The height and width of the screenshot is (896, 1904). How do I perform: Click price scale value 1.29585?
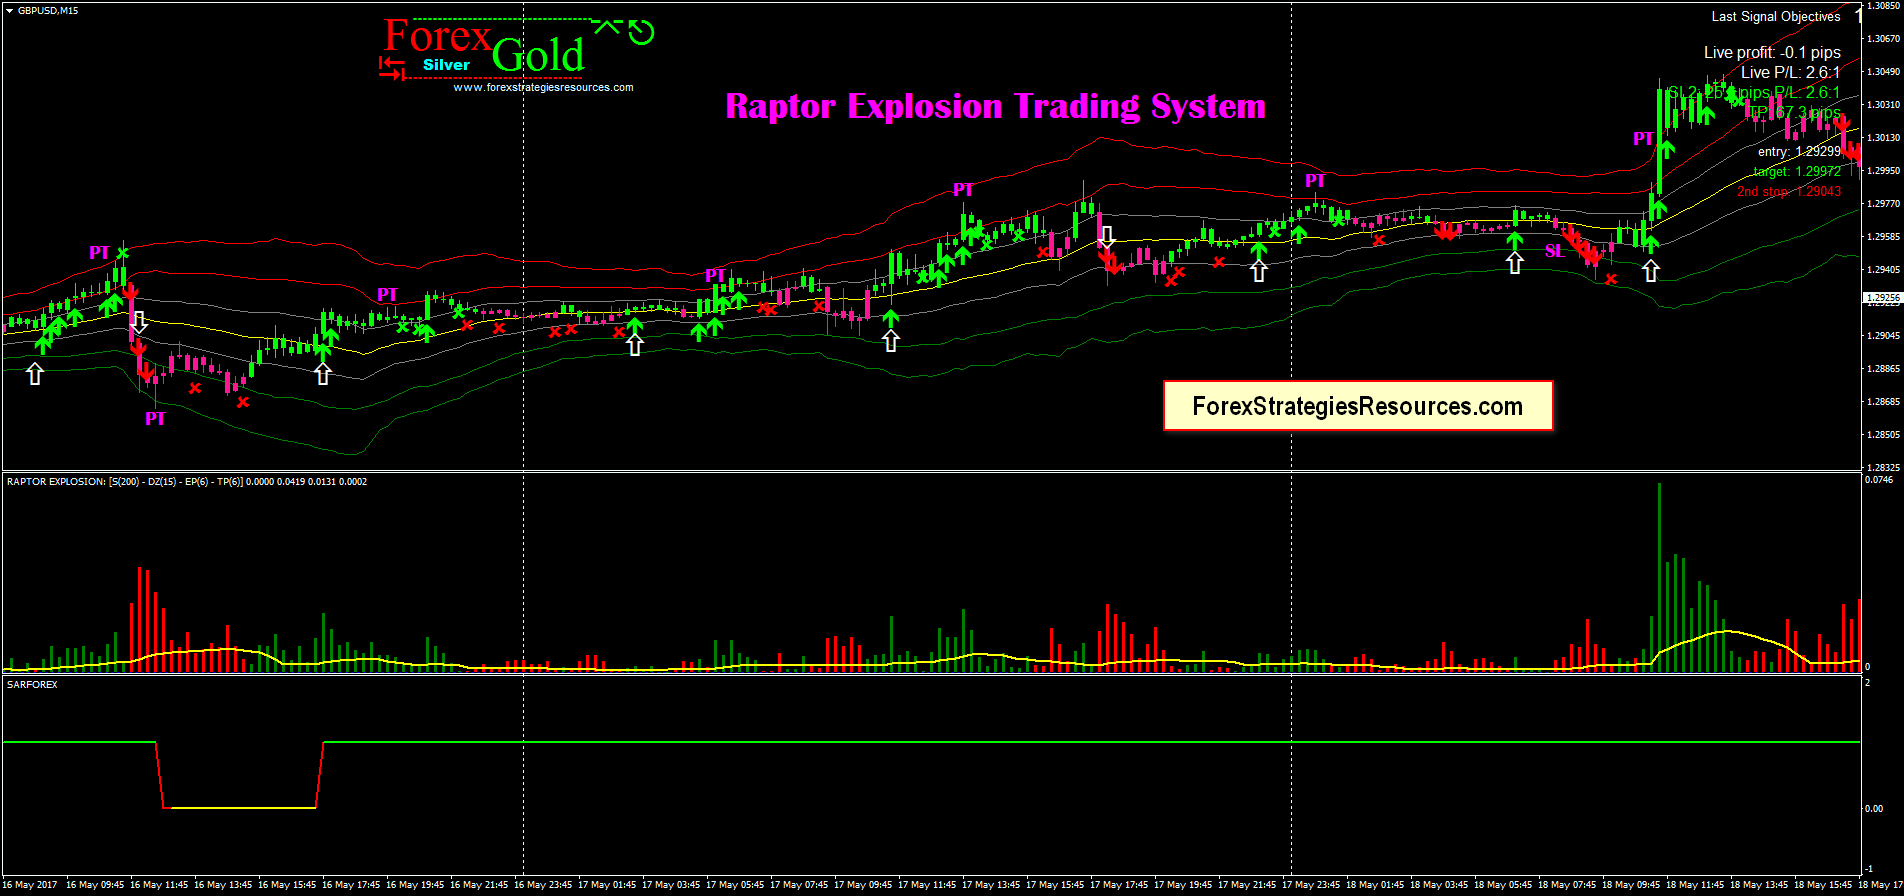(1884, 237)
